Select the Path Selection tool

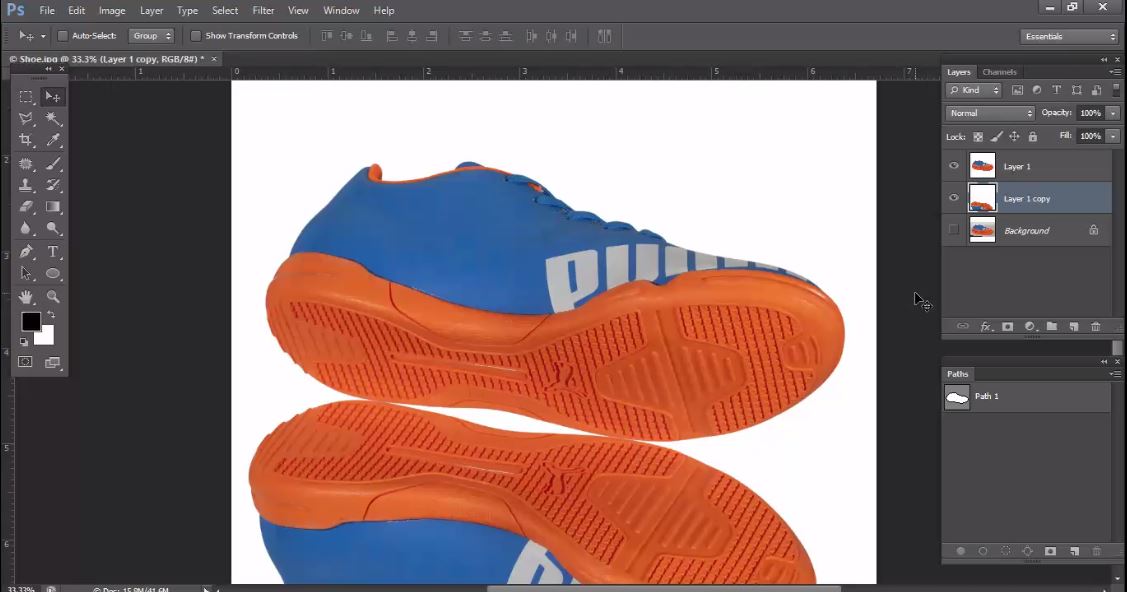click(x=26, y=274)
